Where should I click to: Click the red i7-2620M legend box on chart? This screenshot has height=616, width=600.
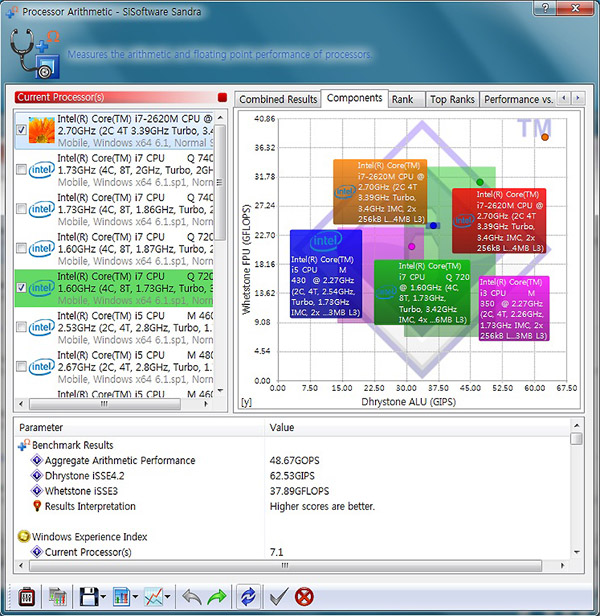click(499, 221)
